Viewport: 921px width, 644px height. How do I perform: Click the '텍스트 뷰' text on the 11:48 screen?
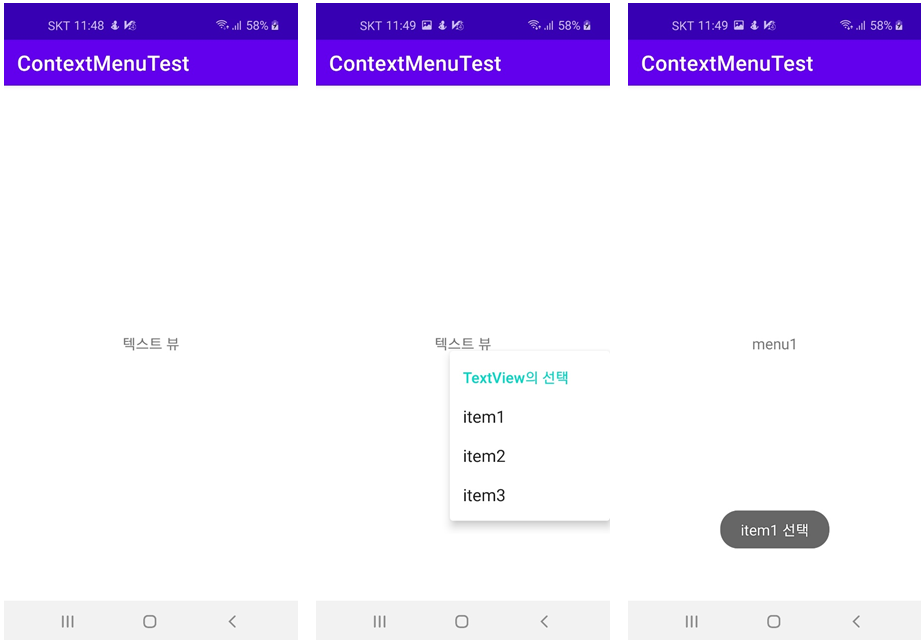pos(151,344)
